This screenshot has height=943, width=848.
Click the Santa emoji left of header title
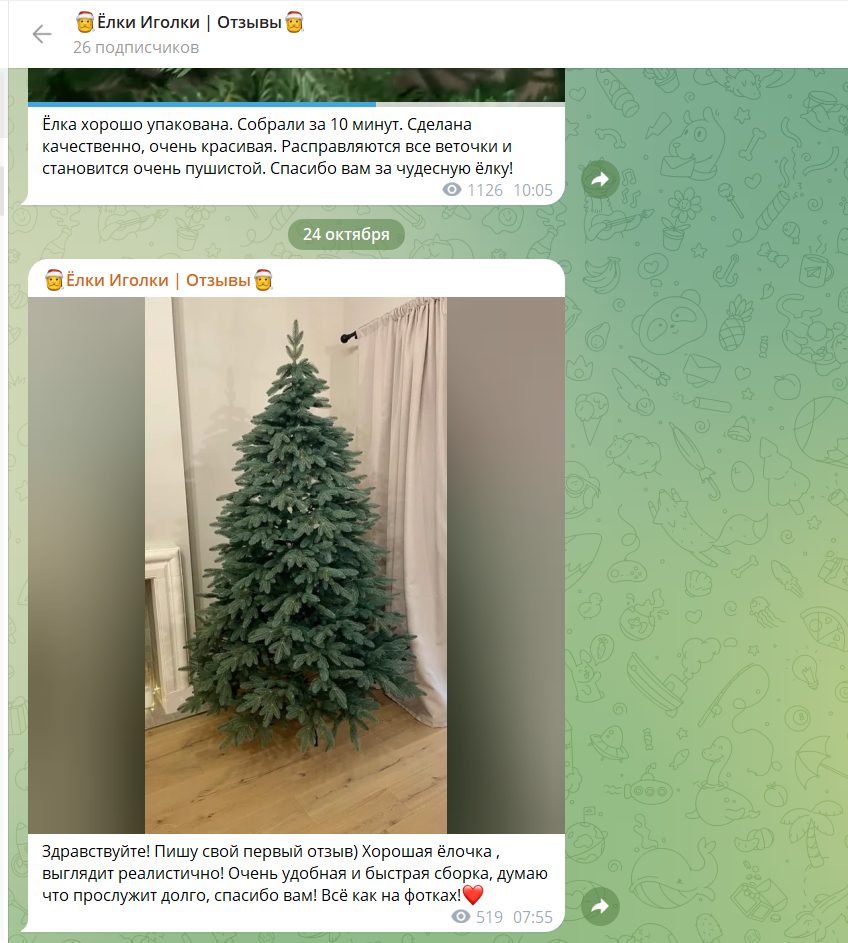click(x=85, y=23)
